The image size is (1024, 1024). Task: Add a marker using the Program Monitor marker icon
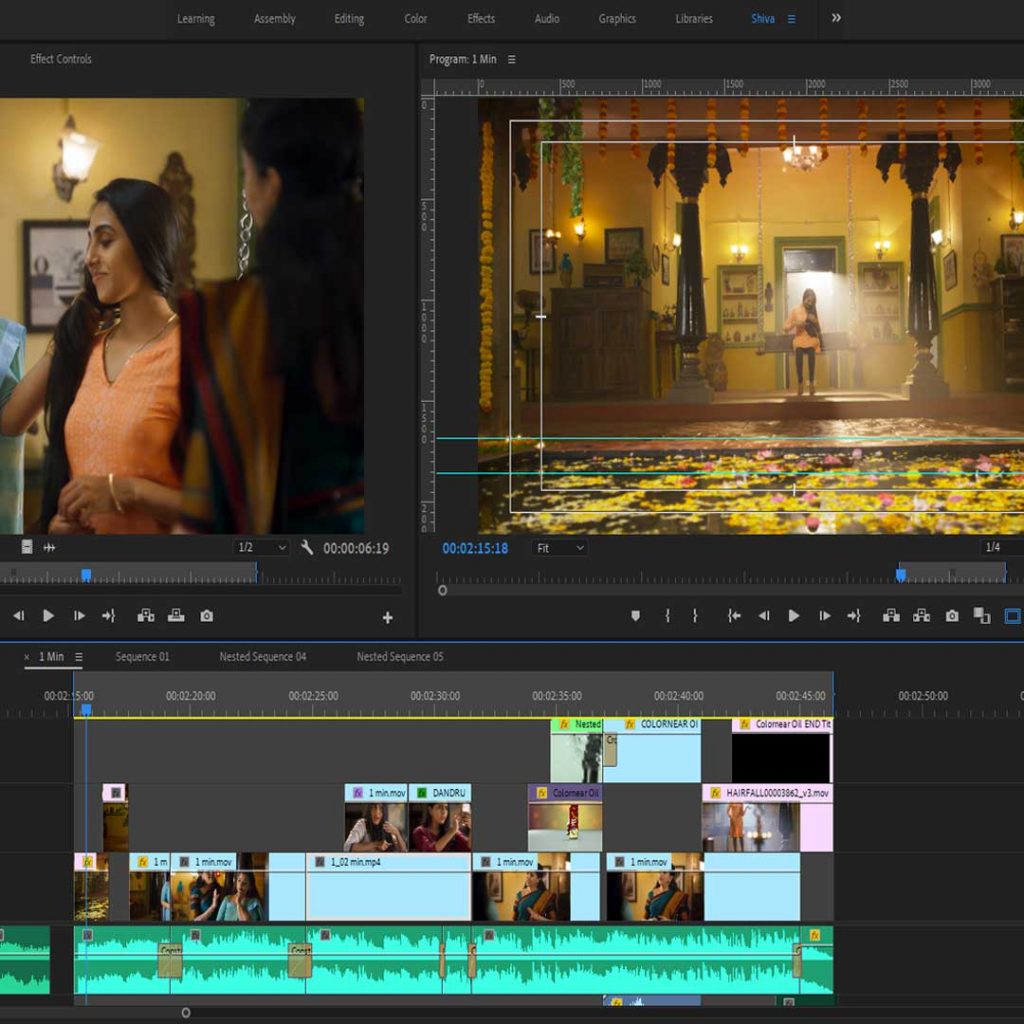click(635, 617)
